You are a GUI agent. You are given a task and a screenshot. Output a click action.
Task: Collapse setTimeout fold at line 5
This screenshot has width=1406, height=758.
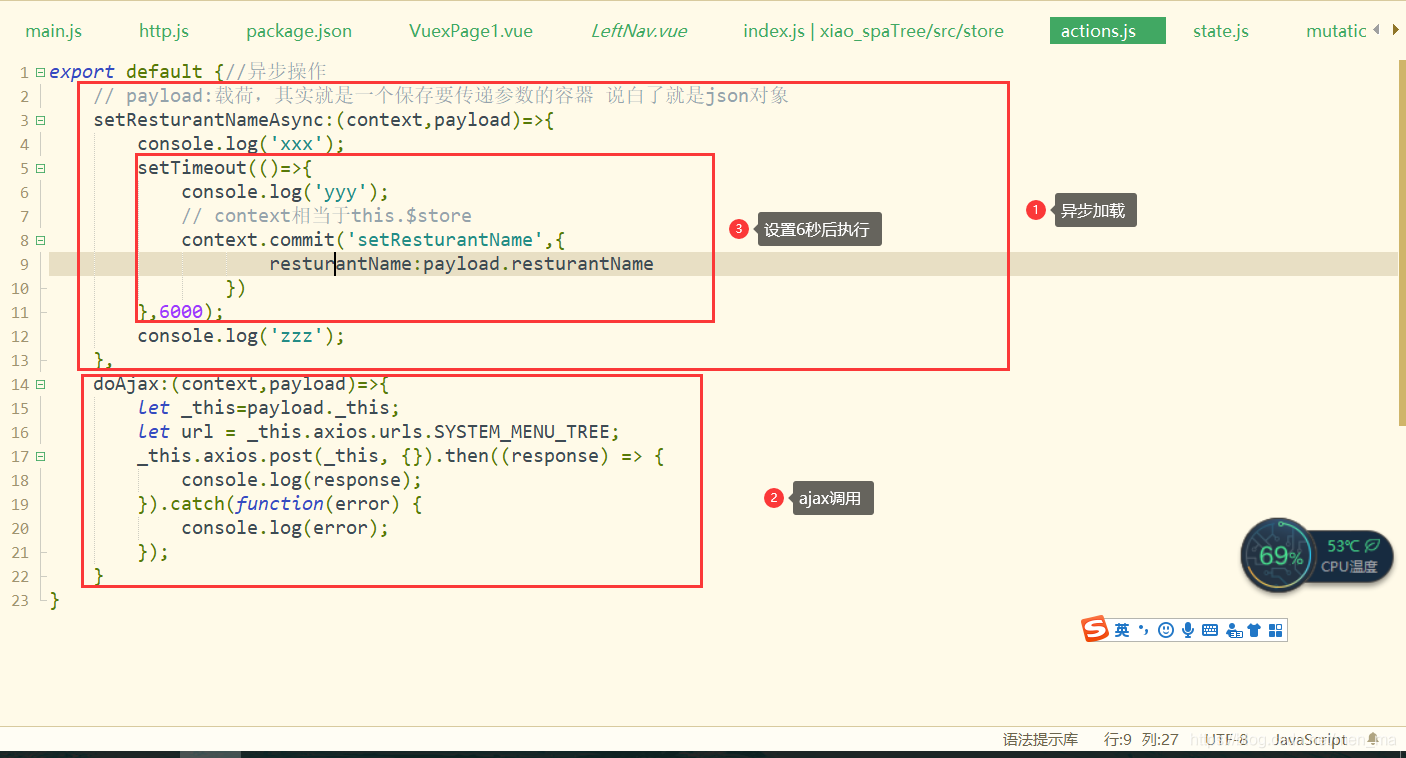tap(40, 168)
